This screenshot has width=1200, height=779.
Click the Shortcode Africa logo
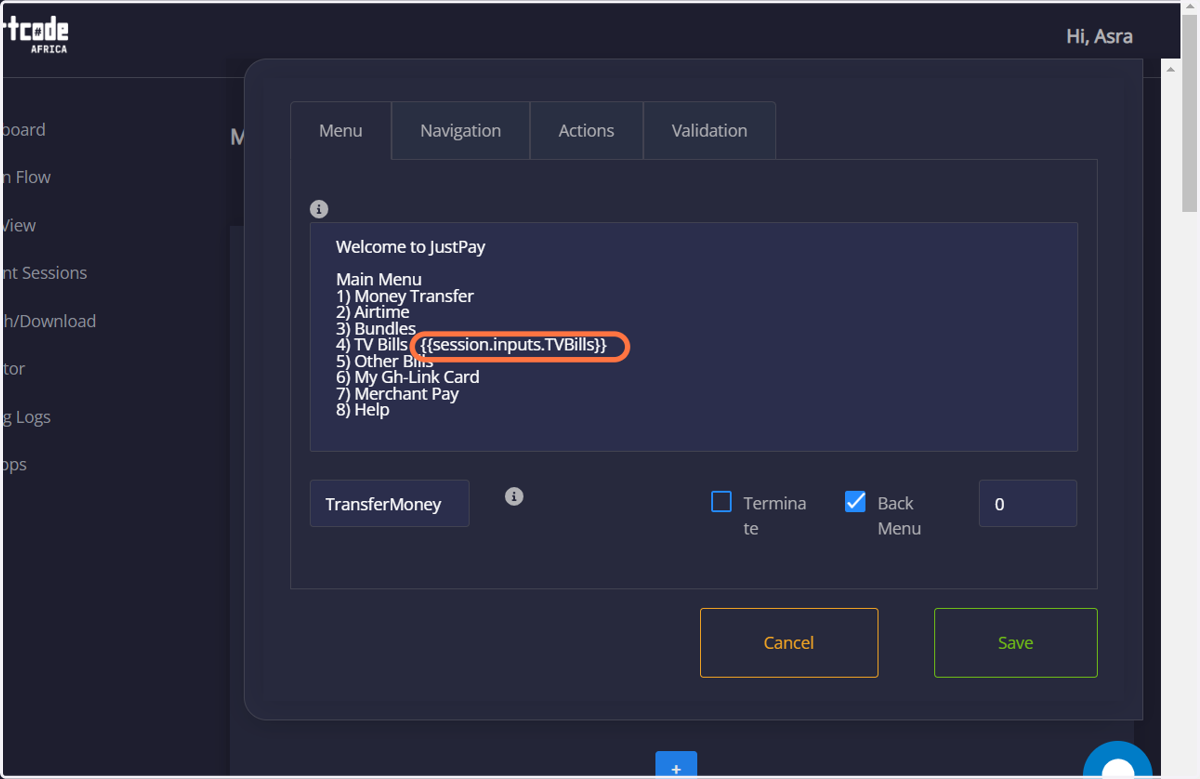35,36
